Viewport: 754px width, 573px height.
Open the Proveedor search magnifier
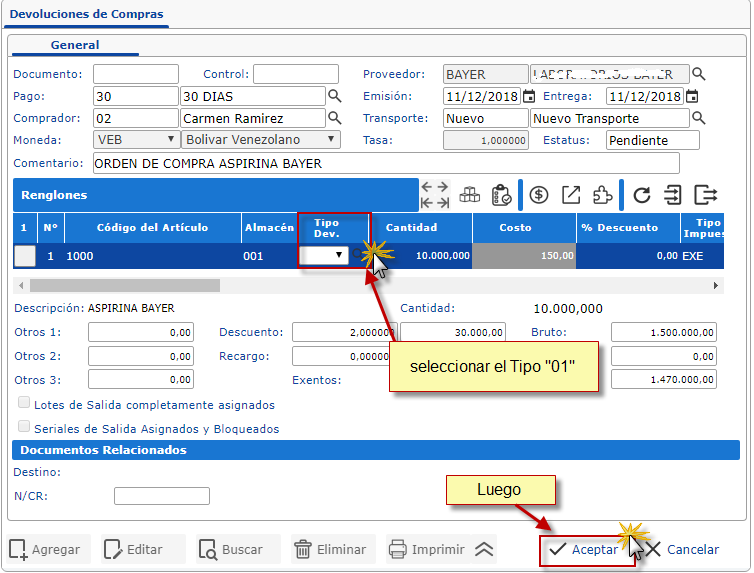click(699, 74)
